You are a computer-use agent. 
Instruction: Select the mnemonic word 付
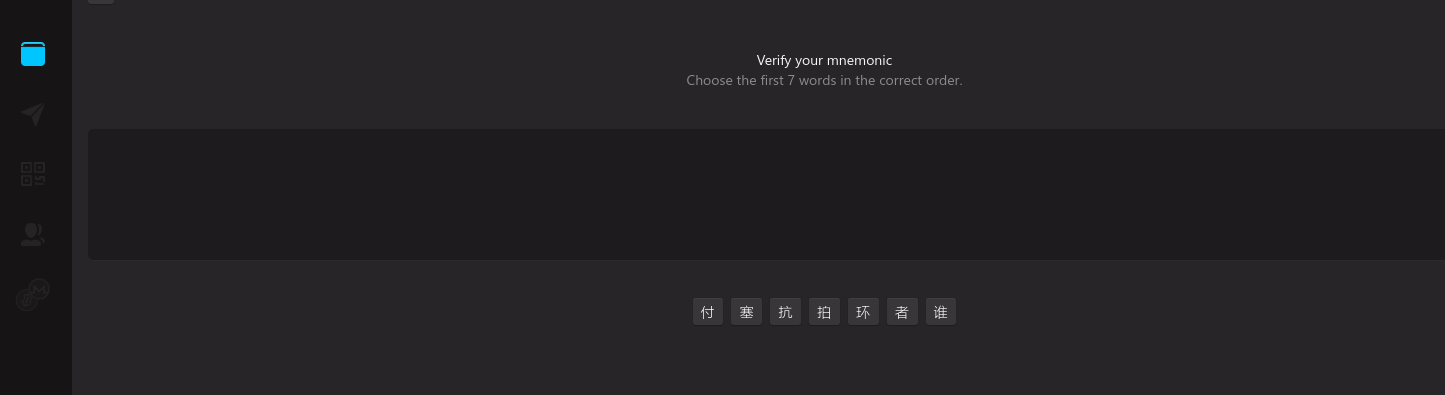point(708,312)
